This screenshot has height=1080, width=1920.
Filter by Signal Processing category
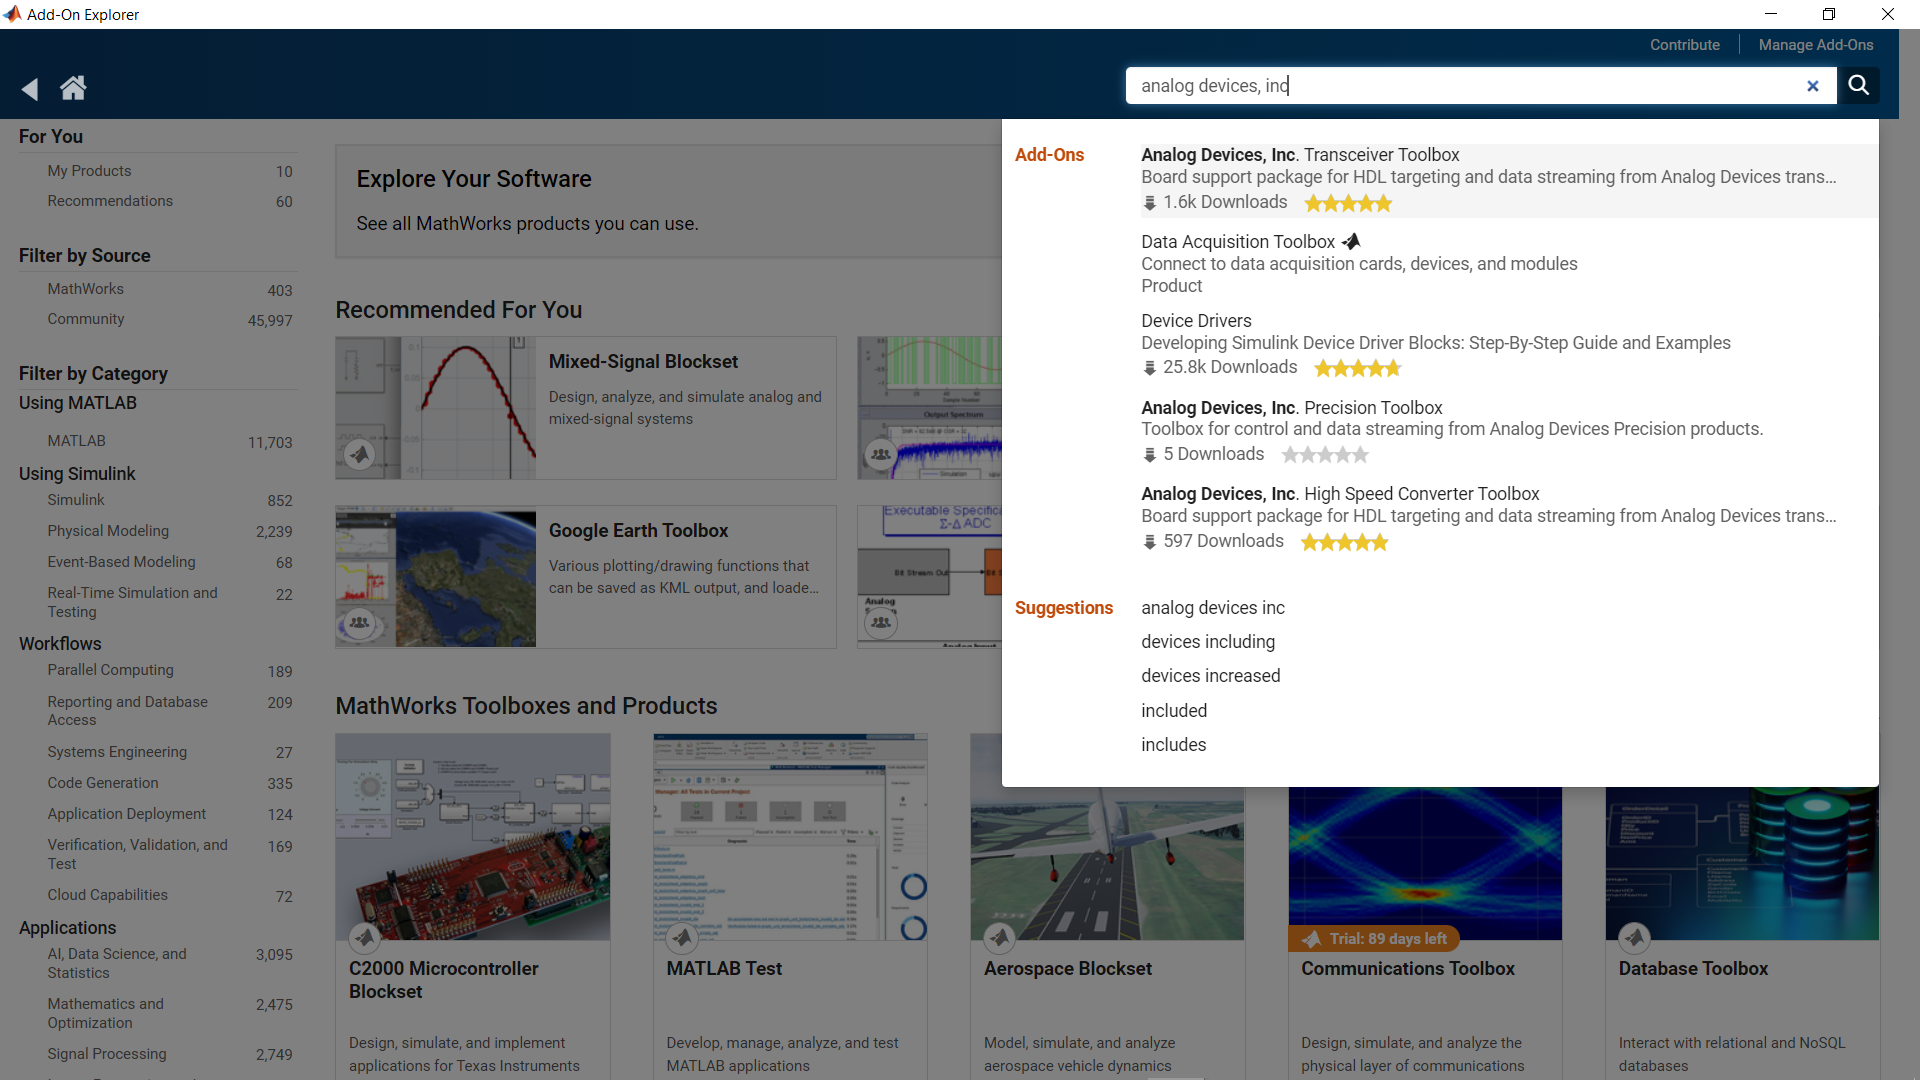(x=106, y=1053)
